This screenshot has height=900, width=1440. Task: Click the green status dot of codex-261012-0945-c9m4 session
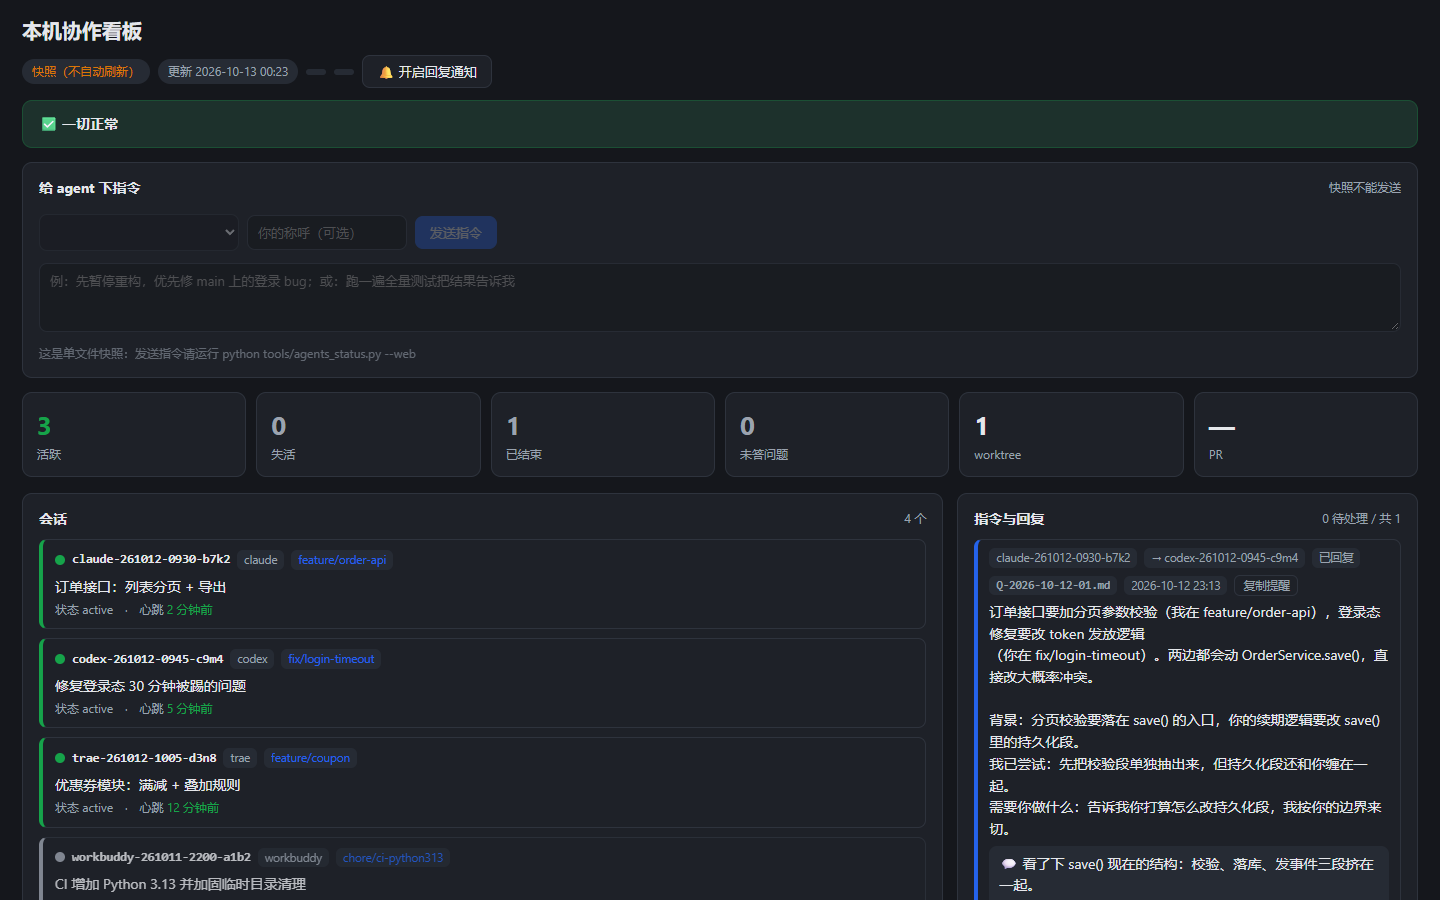point(60,659)
